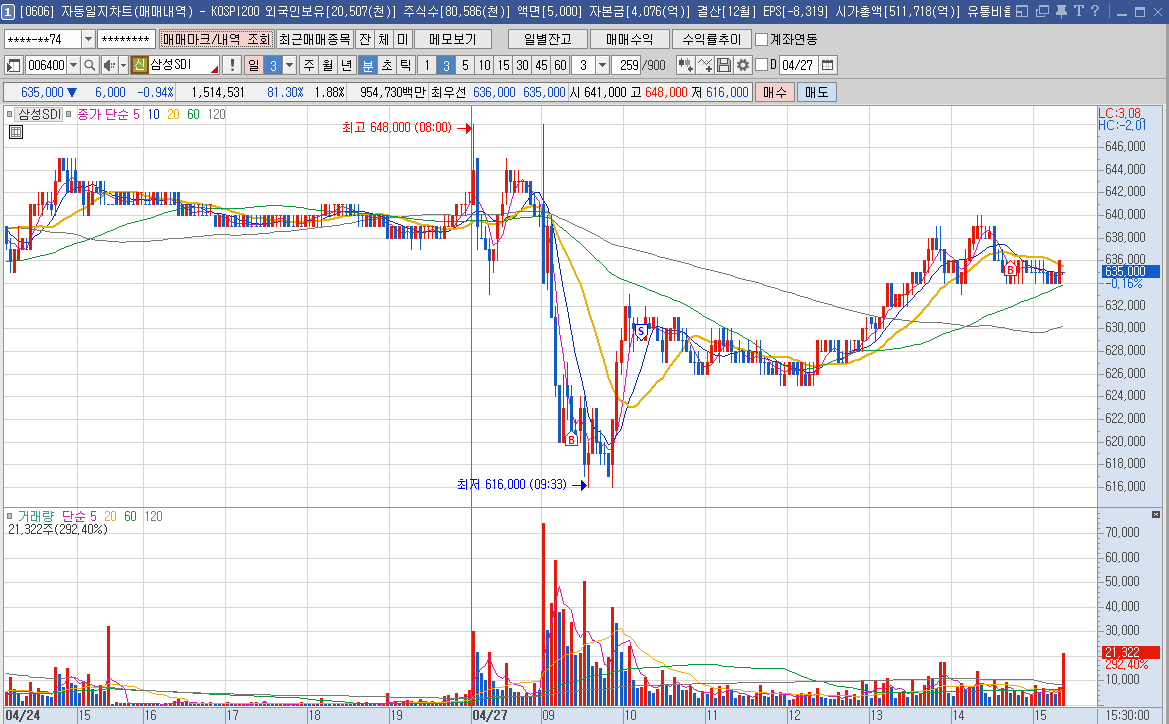
Task: Click the pin window icon in title bar
Action: pyautogui.click(x=1060, y=11)
